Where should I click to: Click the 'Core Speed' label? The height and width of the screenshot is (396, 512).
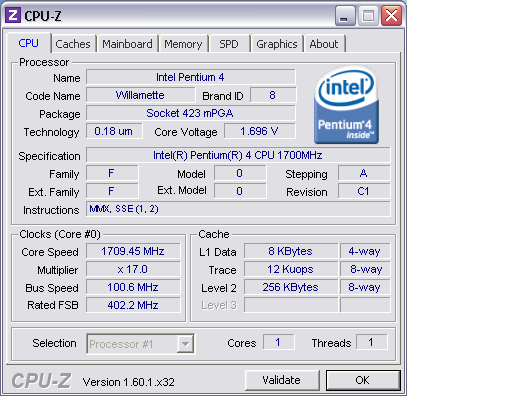click(50, 252)
